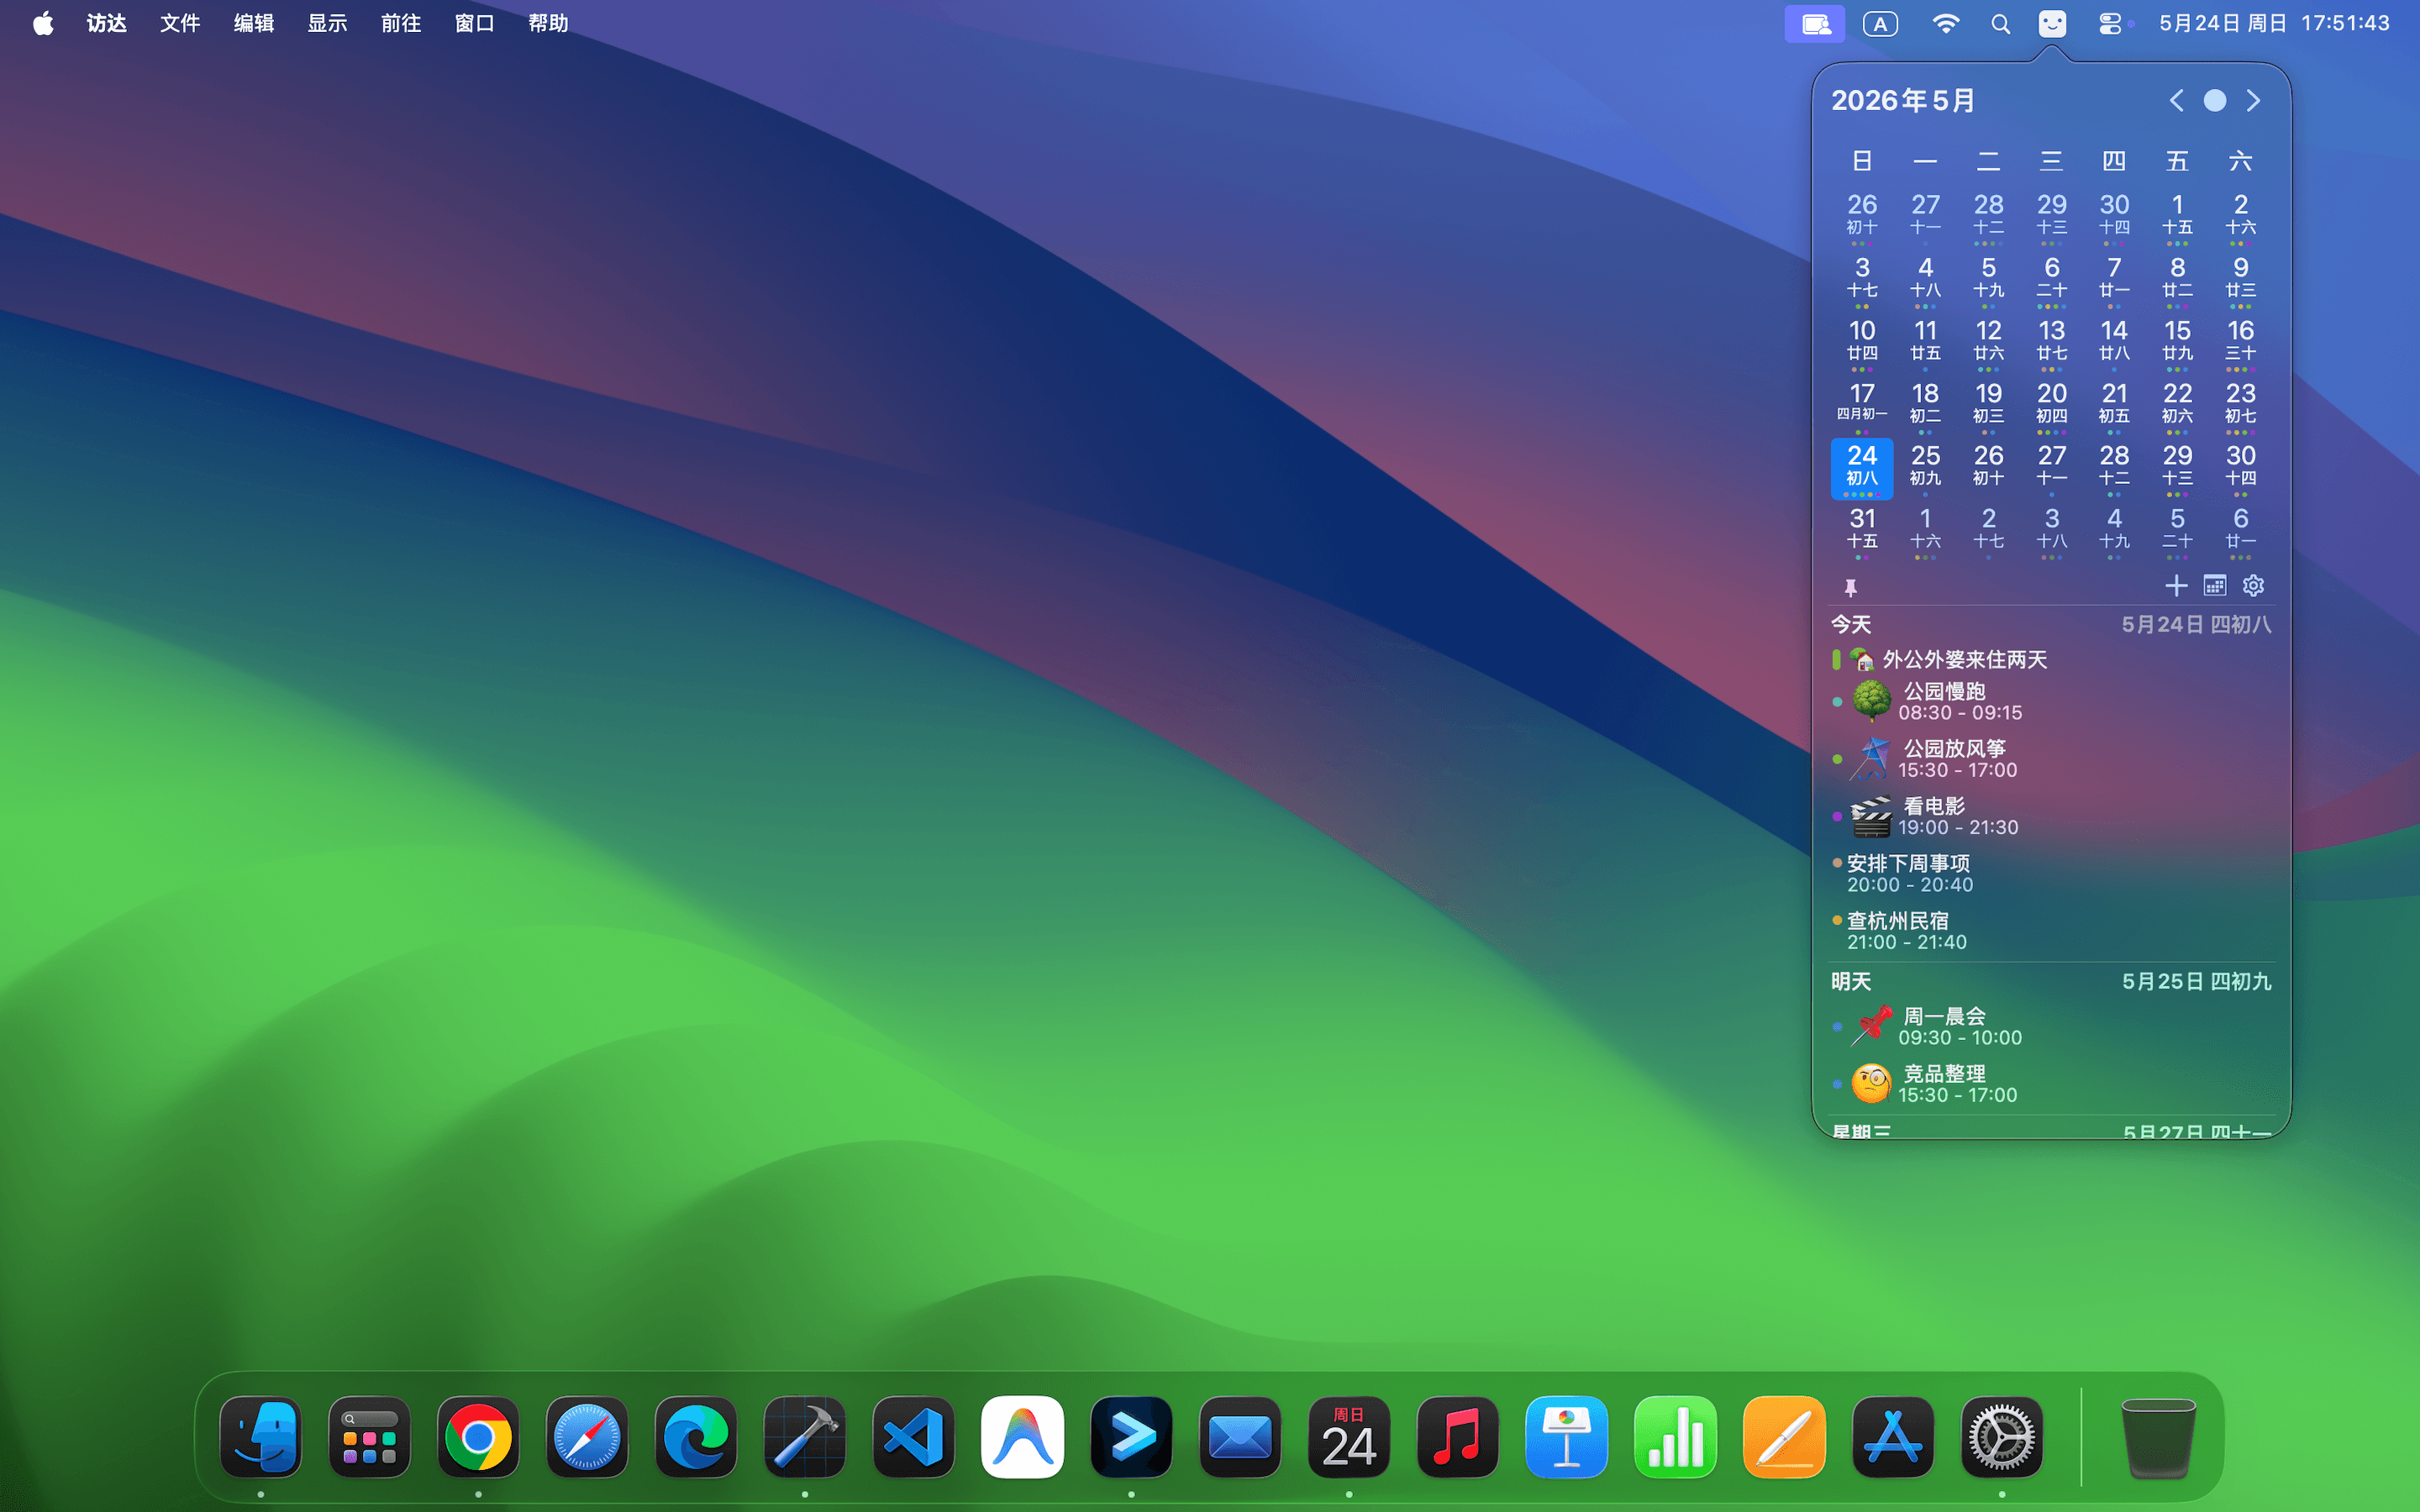Go to next month arrow
2420x1512 pixels.
2253,101
